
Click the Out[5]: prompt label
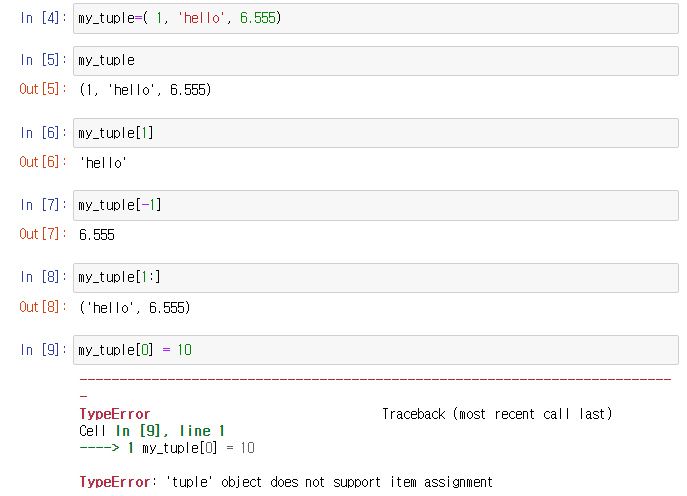pos(43,89)
